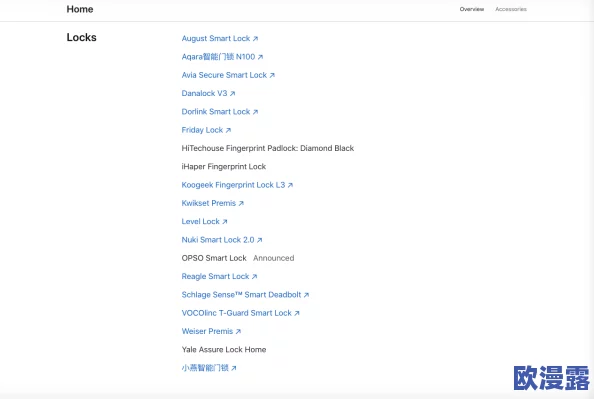Open the Reagle Smart Lock link
Screen dimensions: 594x399
pos(219,276)
